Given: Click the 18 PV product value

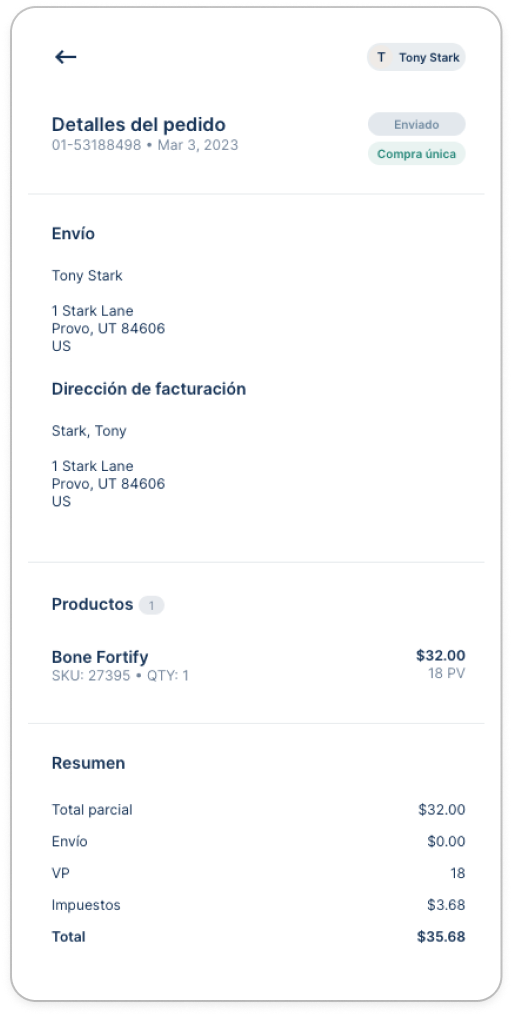Looking at the screenshot, I should pyautogui.click(x=446, y=673).
